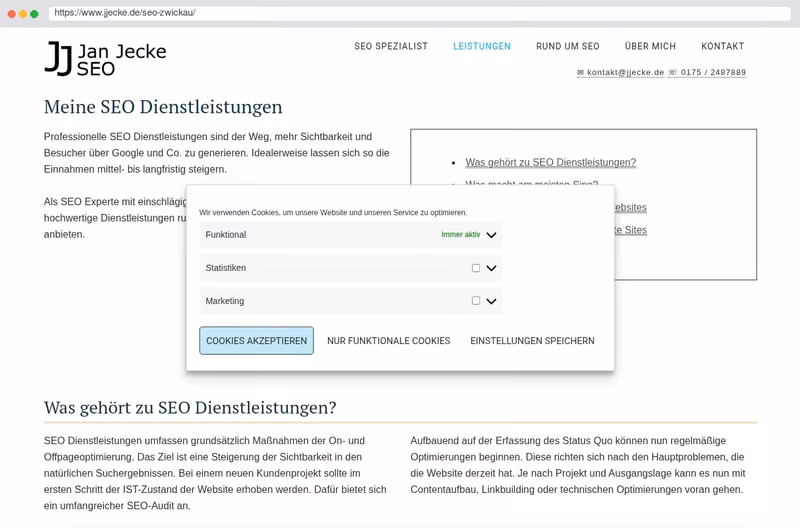
Task: Expand the Marketing cookie category
Action: [x=491, y=301]
